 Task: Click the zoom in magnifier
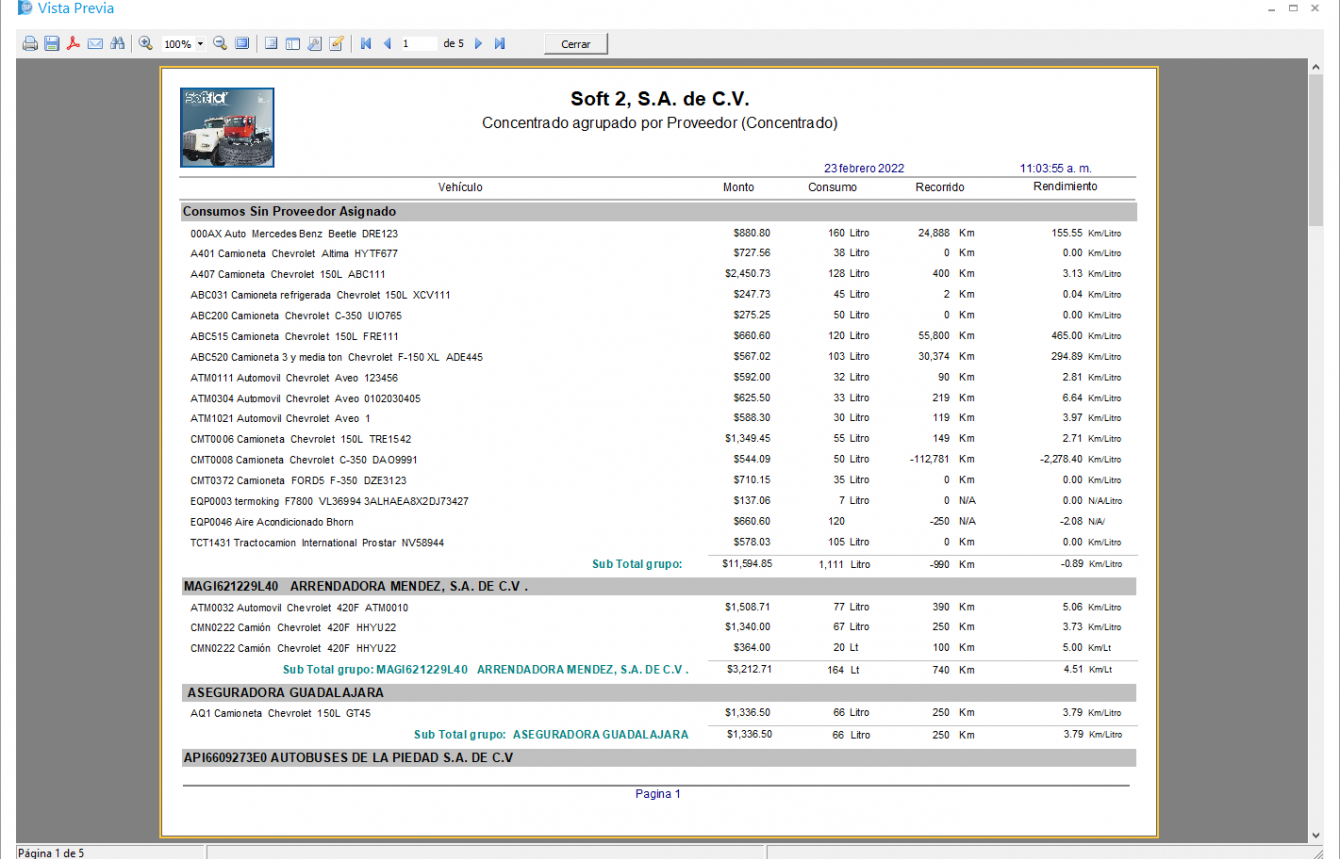[x=146, y=44]
